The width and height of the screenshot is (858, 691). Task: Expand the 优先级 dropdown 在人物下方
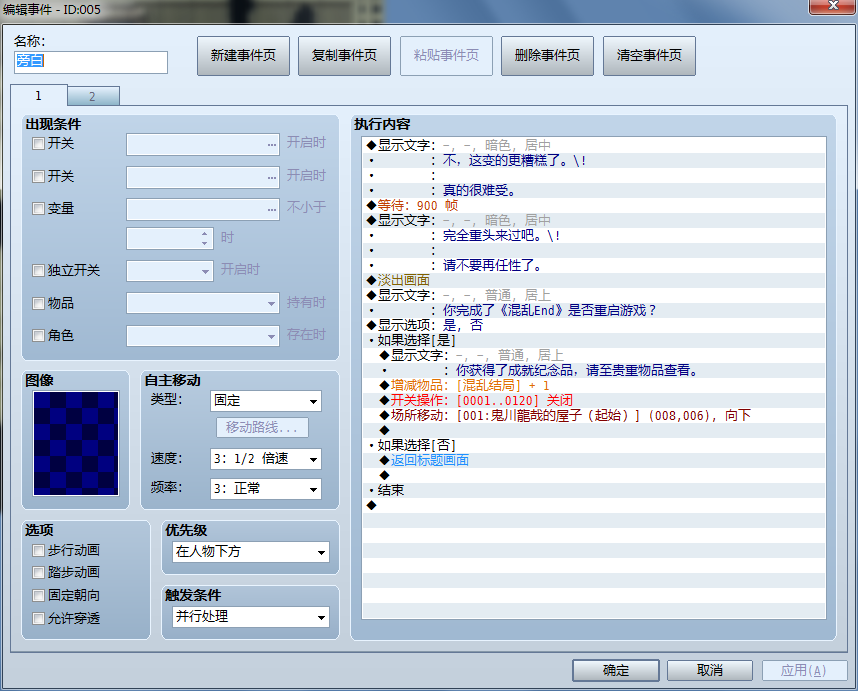click(251, 551)
